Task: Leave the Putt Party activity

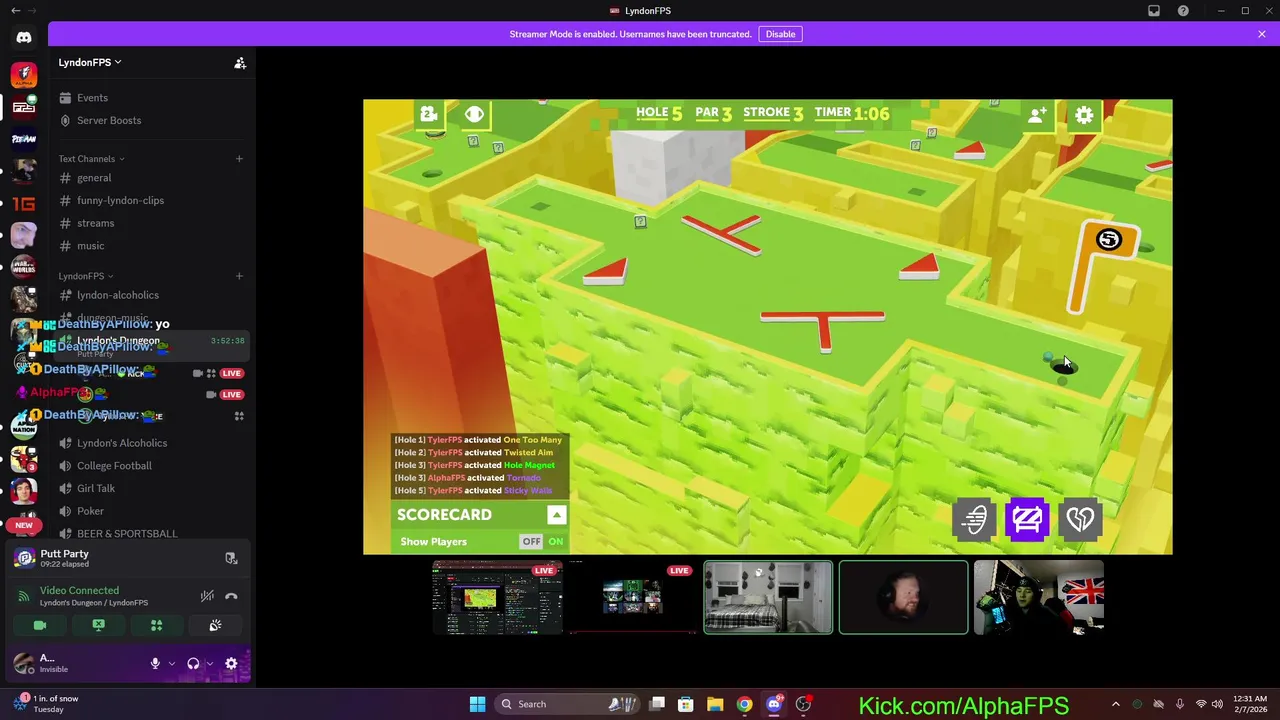Action: click(x=231, y=559)
